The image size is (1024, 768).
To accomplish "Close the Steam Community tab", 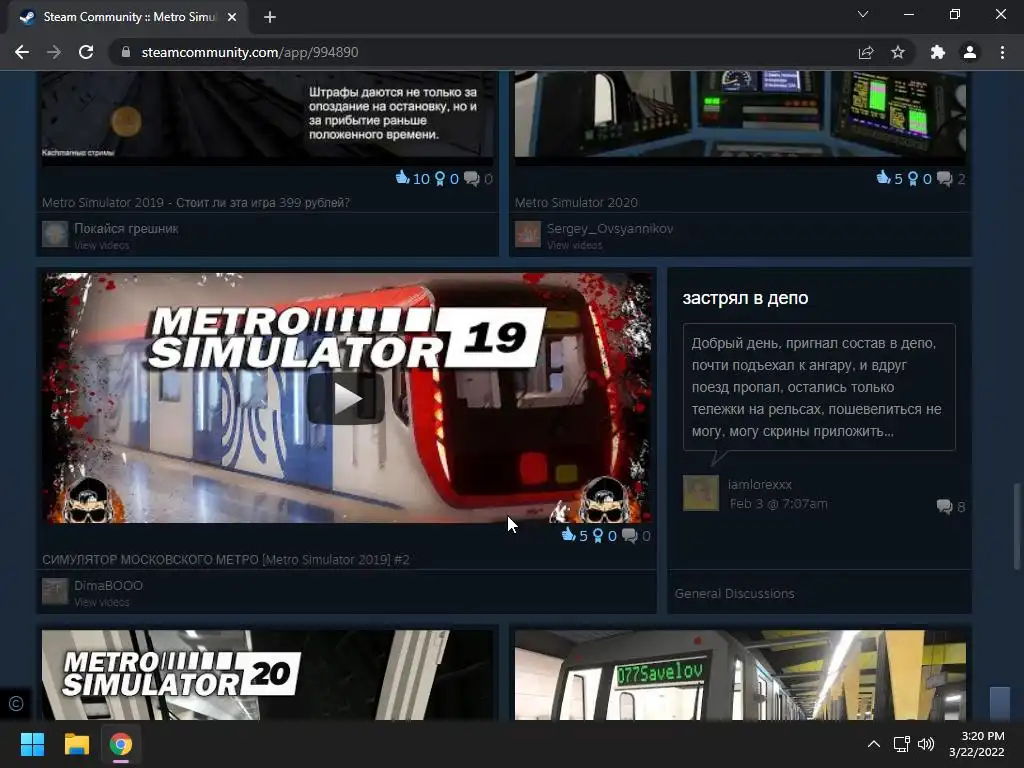I will point(232,17).
